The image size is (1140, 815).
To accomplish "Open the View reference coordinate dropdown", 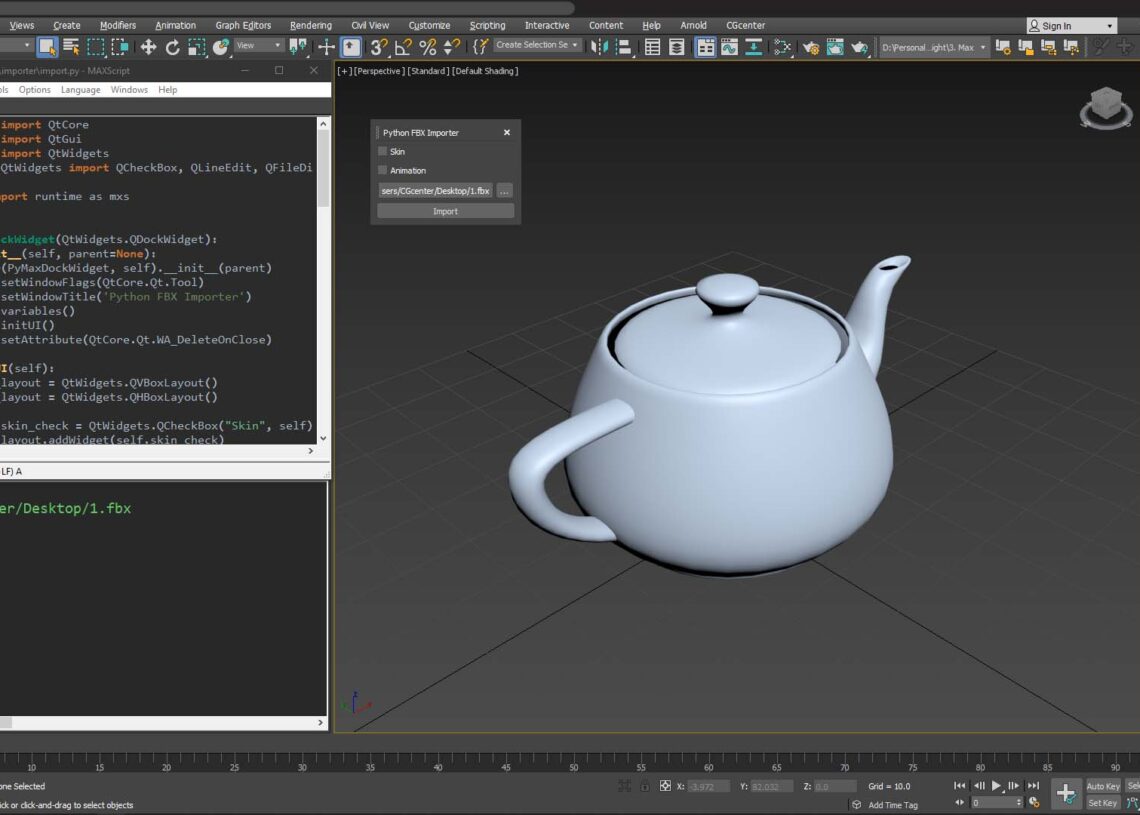I will [259, 46].
